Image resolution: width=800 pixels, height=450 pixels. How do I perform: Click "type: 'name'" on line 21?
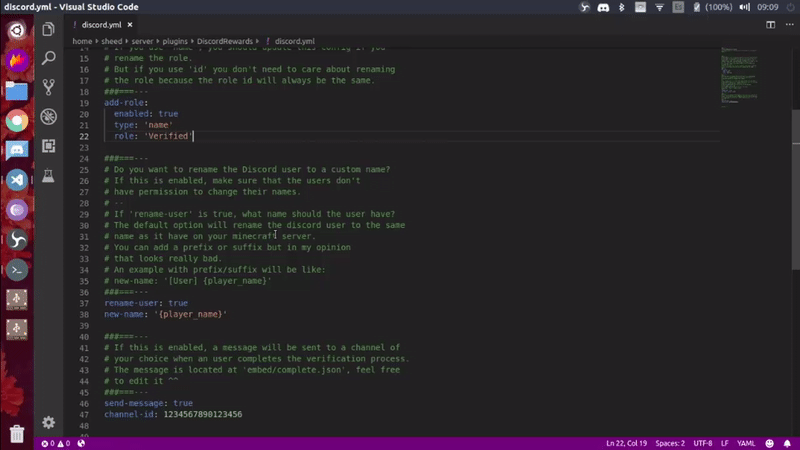143,125
